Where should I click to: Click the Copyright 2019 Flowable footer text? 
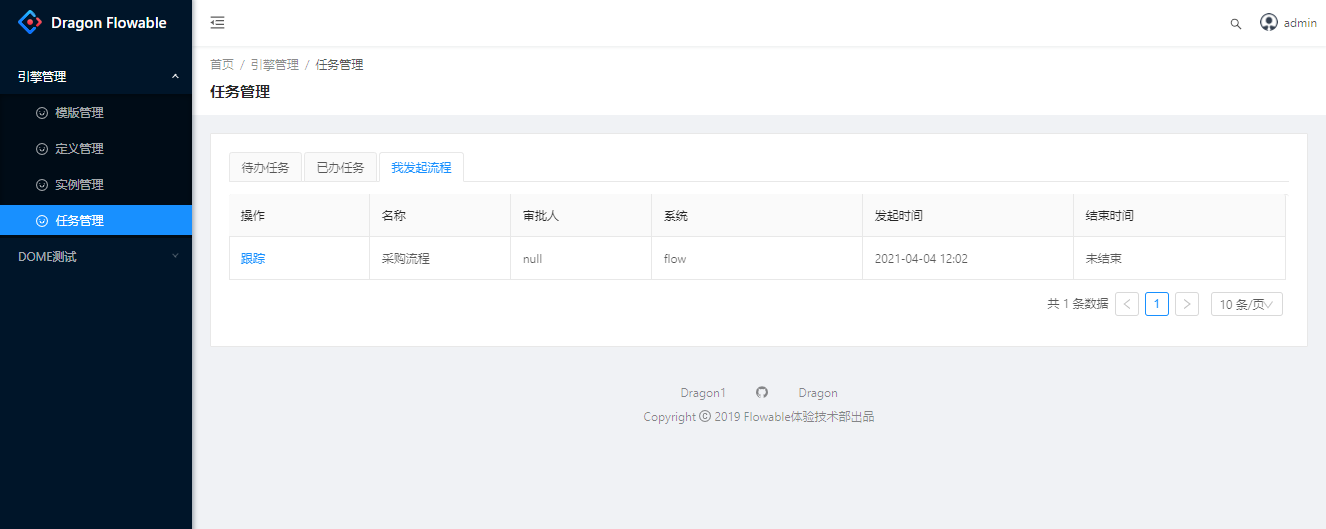coord(759,417)
